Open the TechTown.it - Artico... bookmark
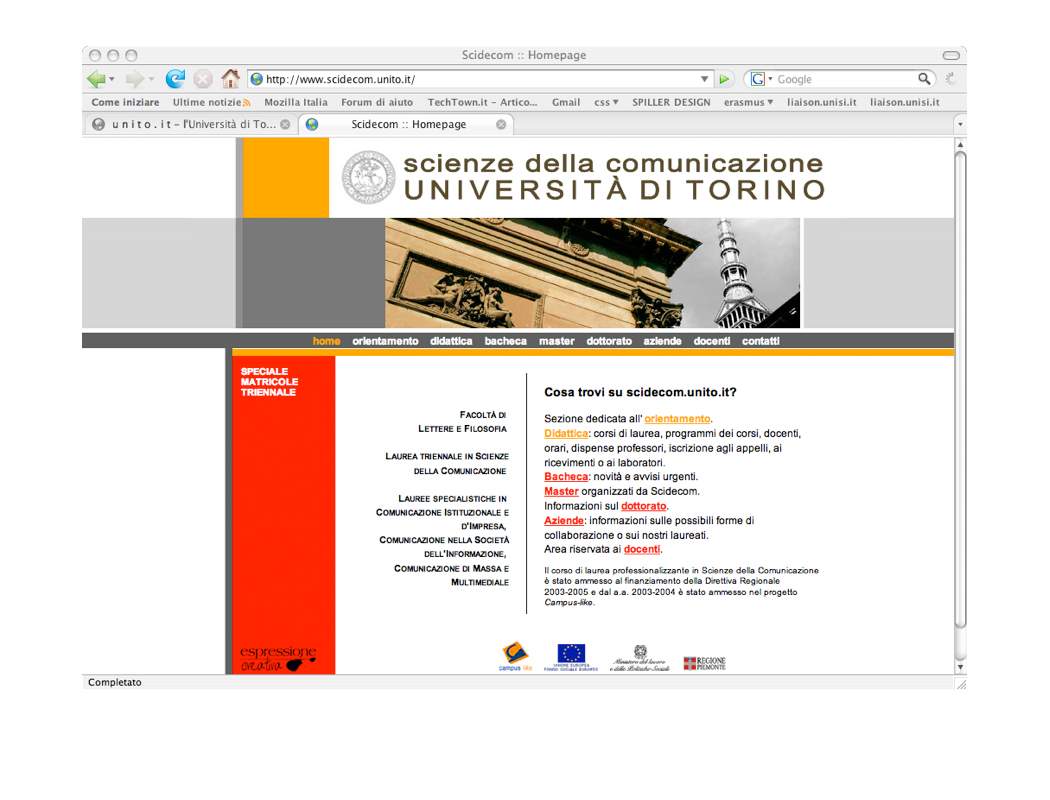1050x800 pixels. pos(482,102)
